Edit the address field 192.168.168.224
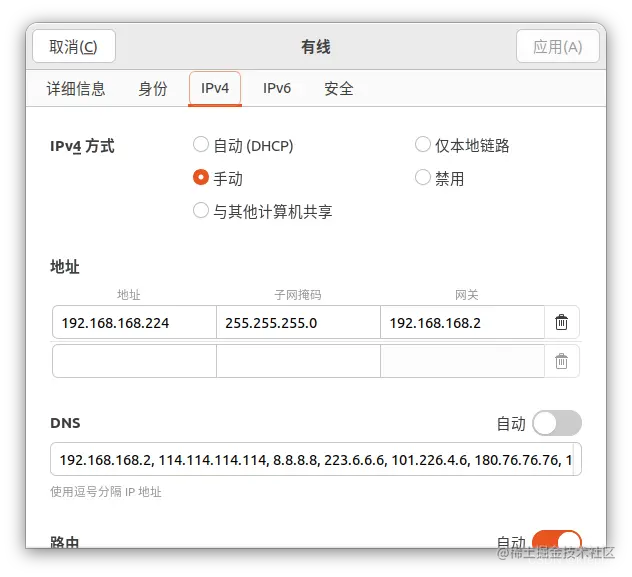632x577 pixels. pos(134,322)
